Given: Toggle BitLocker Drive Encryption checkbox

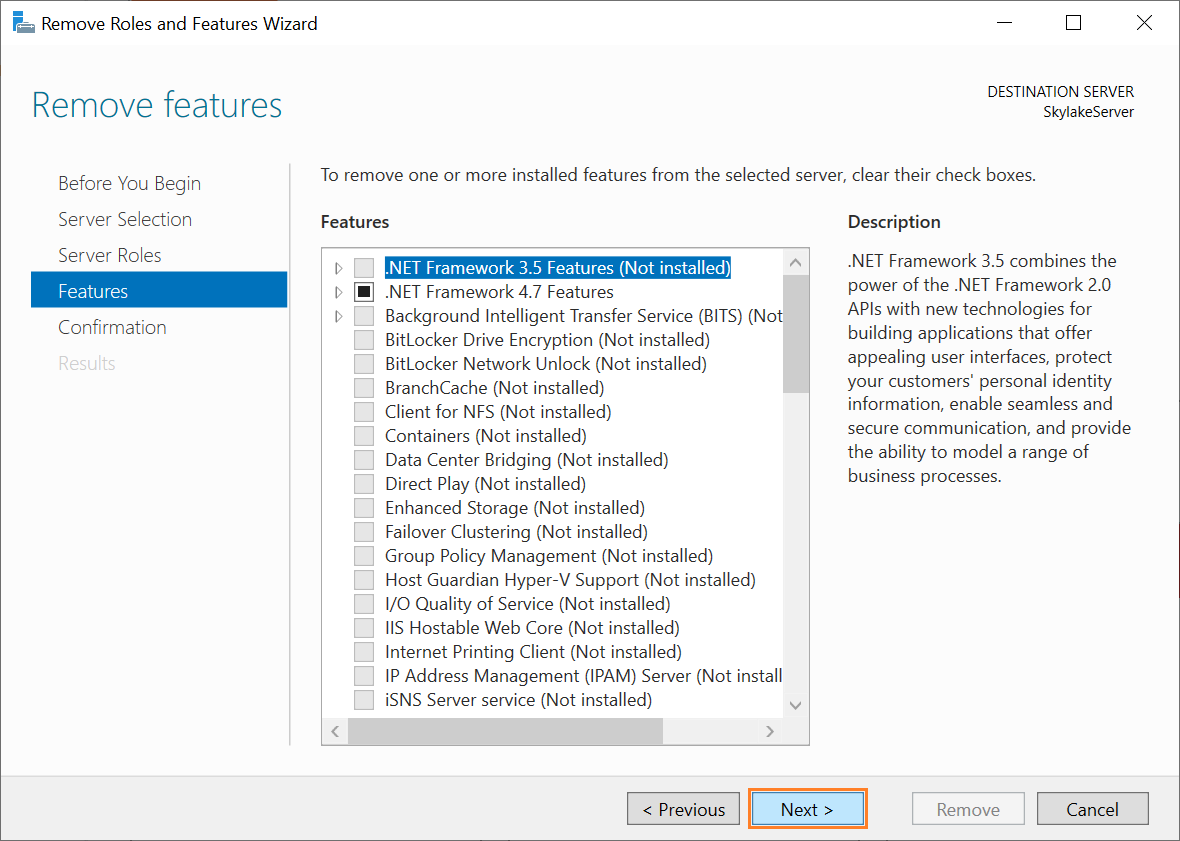Looking at the screenshot, I should coord(364,340).
